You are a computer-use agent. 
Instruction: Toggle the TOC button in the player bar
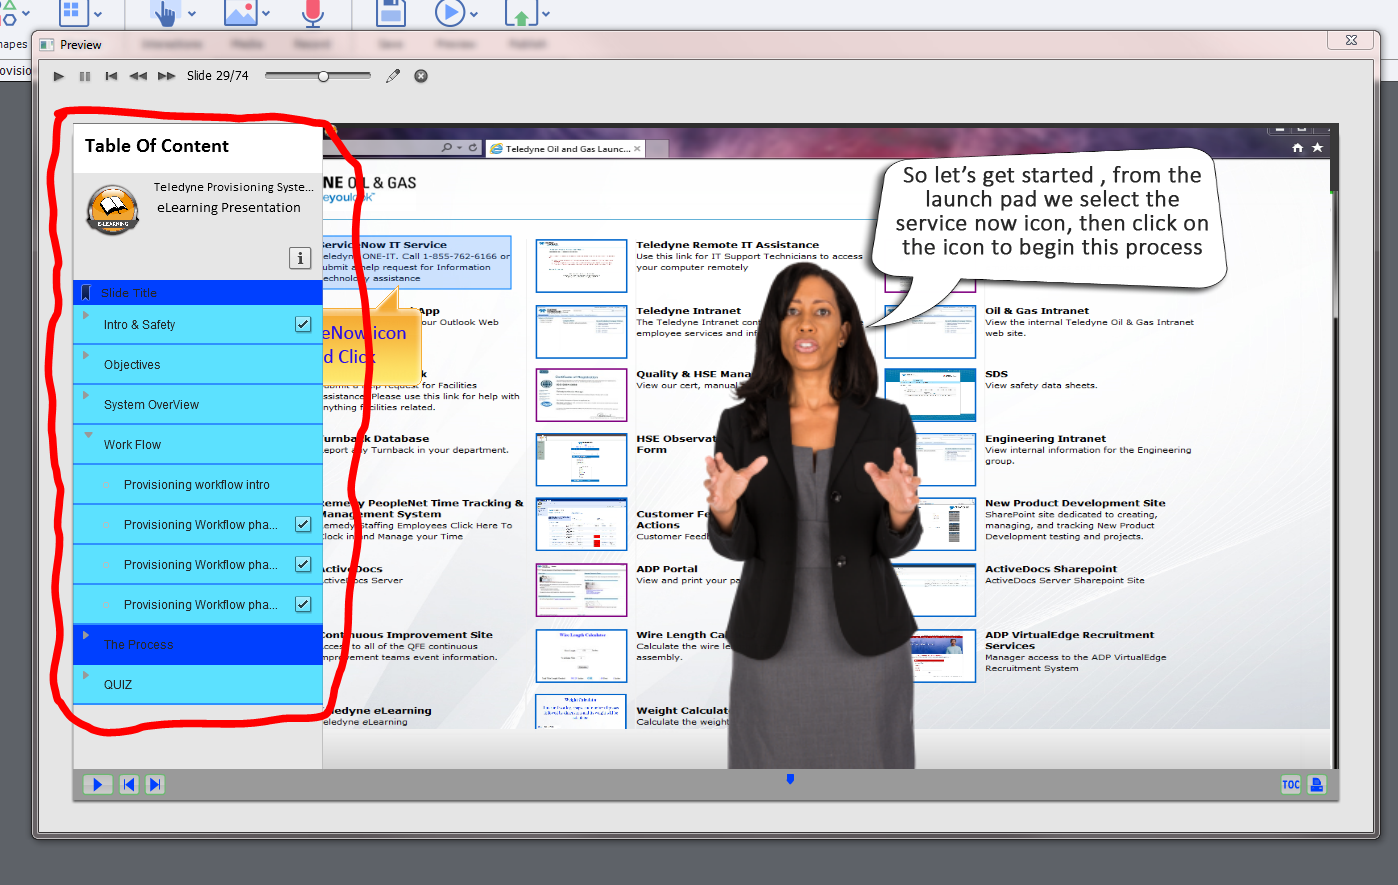[x=1291, y=785]
